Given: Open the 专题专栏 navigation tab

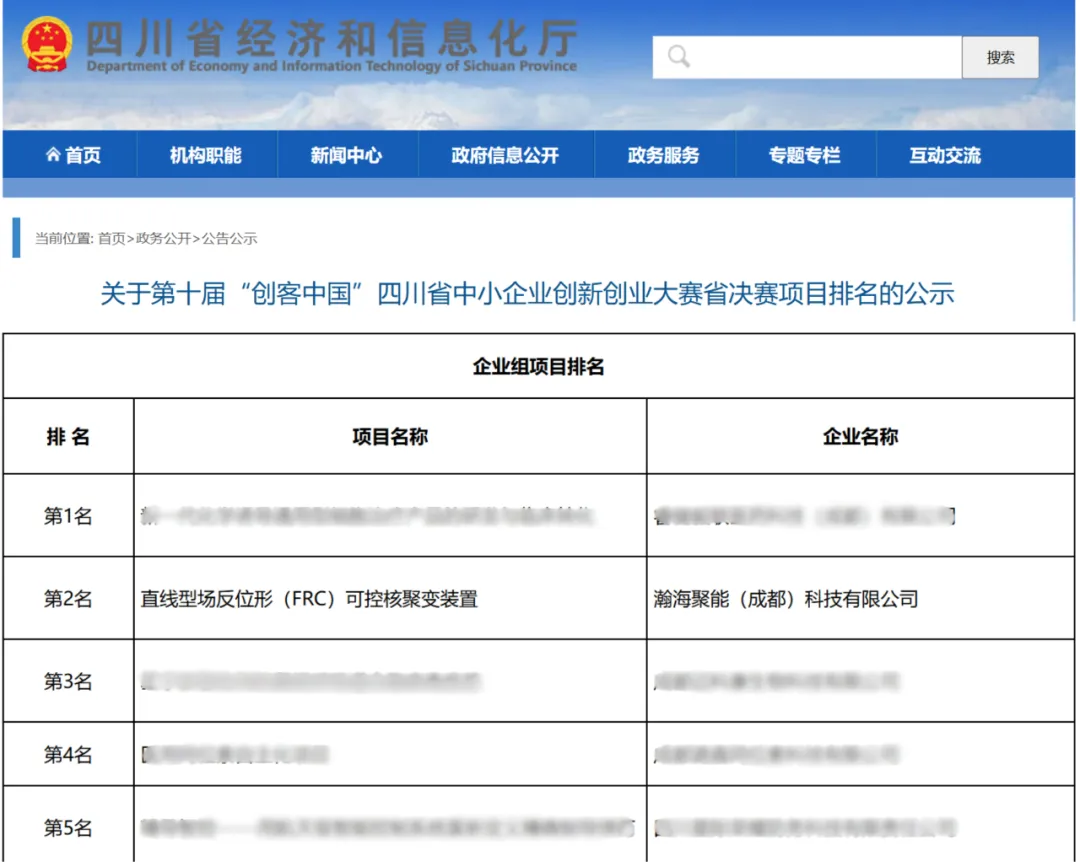Looking at the screenshot, I should [805, 155].
